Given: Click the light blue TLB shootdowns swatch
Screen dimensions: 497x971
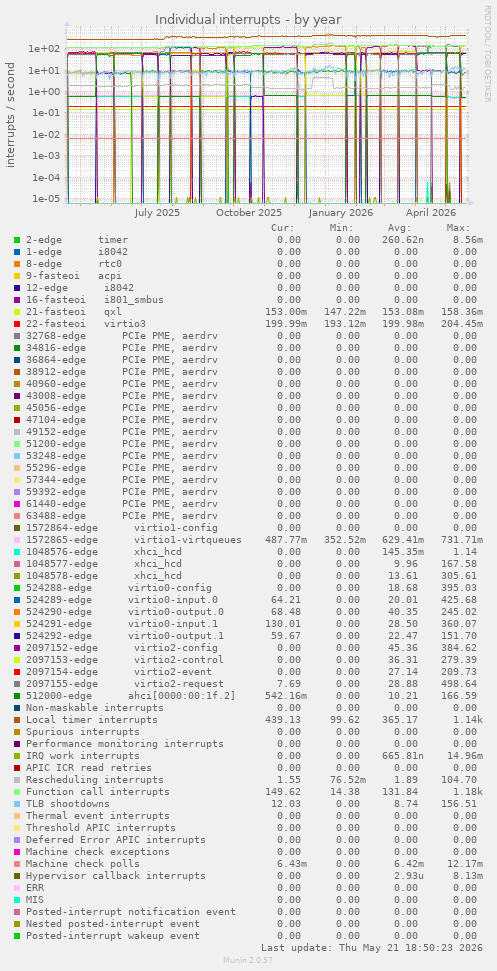Looking at the screenshot, I should [x=17, y=804].
